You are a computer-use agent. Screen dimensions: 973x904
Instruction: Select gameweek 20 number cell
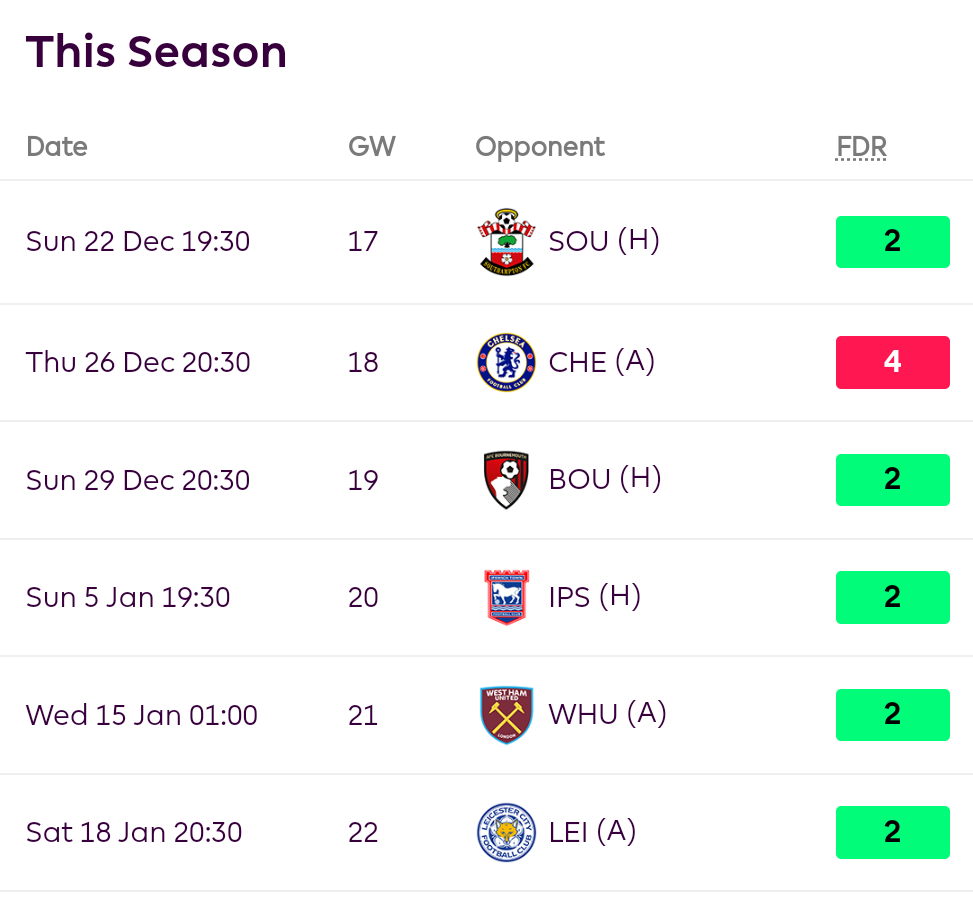coord(363,597)
